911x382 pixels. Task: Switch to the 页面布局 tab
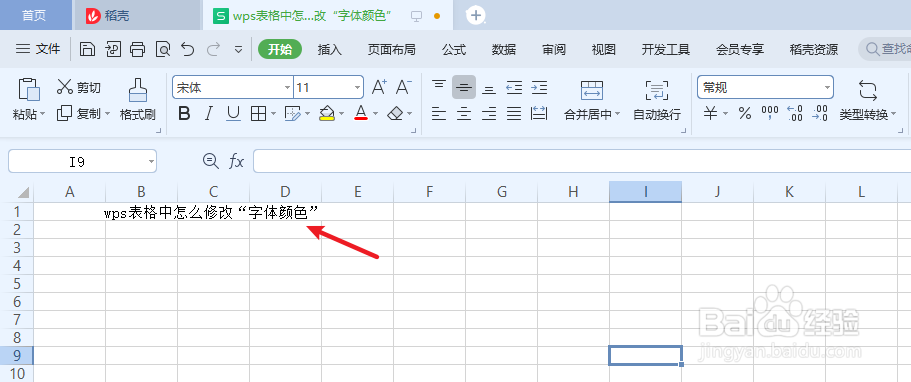[392, 49]
